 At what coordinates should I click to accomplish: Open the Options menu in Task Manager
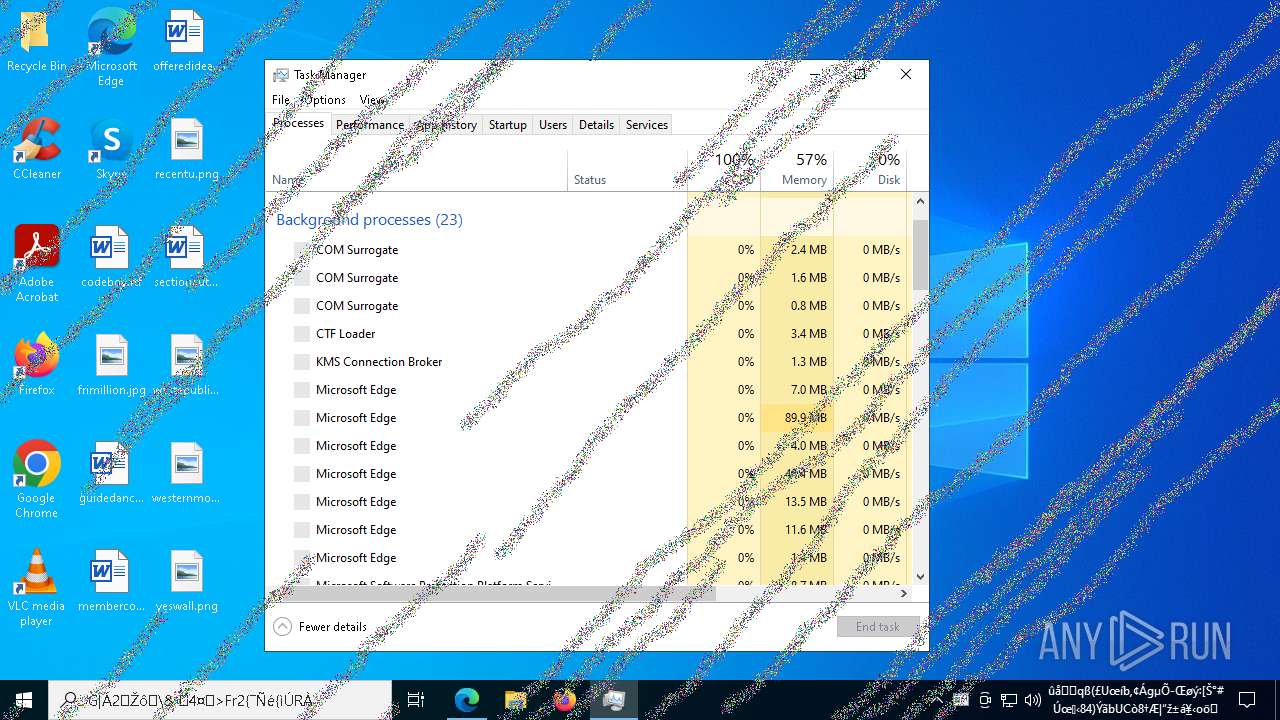pyautogui.click(x=325, y=100)
